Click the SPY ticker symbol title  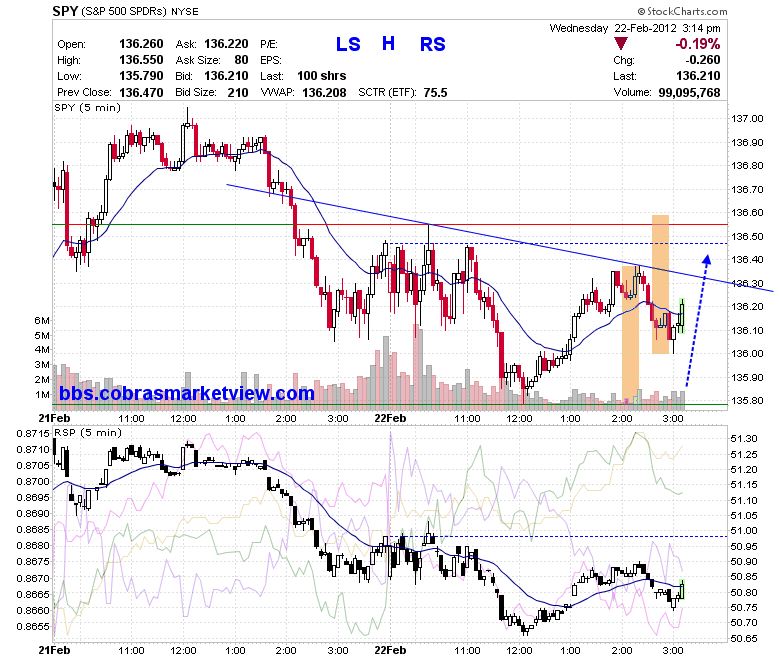click(65, 11)
